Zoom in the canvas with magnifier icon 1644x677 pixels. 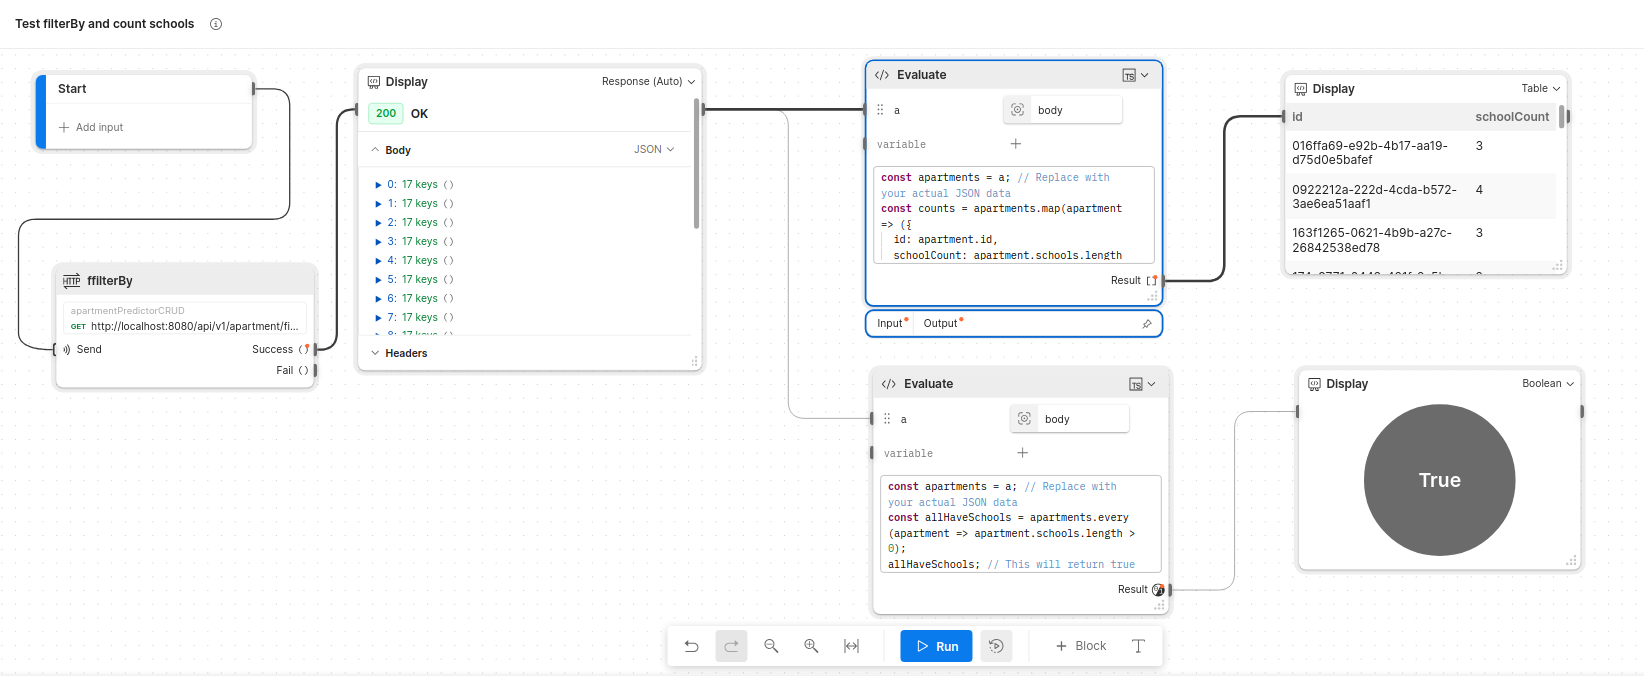[x=811, y=646]
